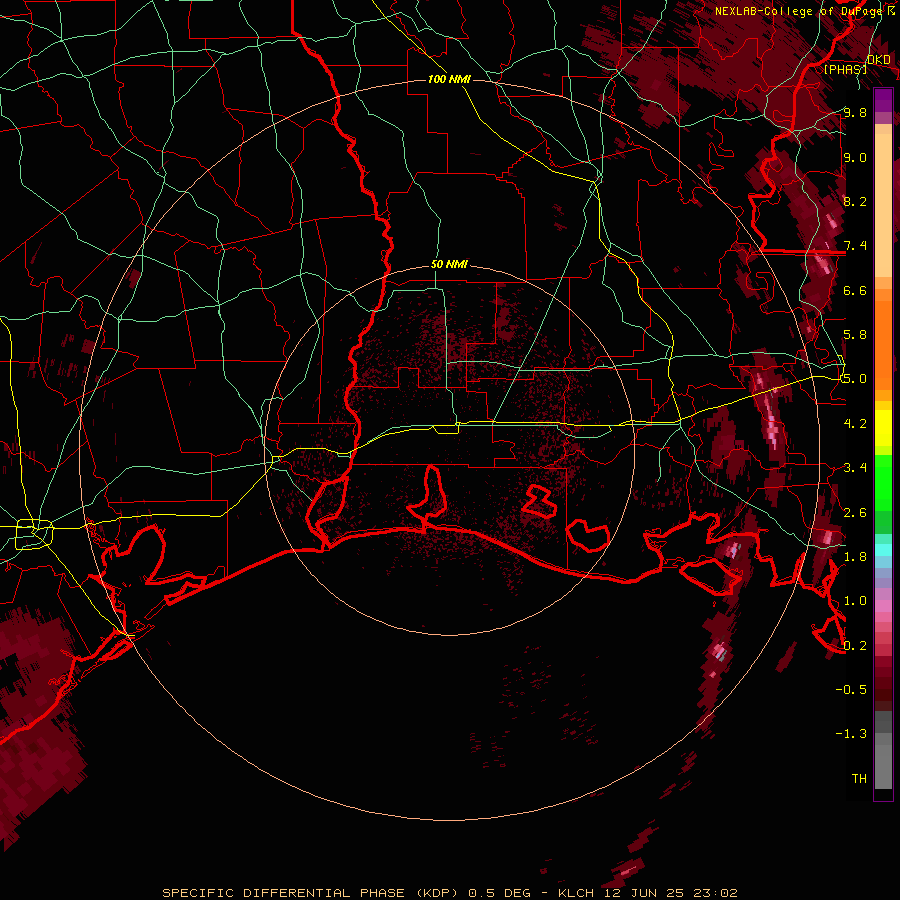The width and height of the screenshot is (900, 900).
Task: Click the -1.3 value on the scale
Action: coord(851,734)
